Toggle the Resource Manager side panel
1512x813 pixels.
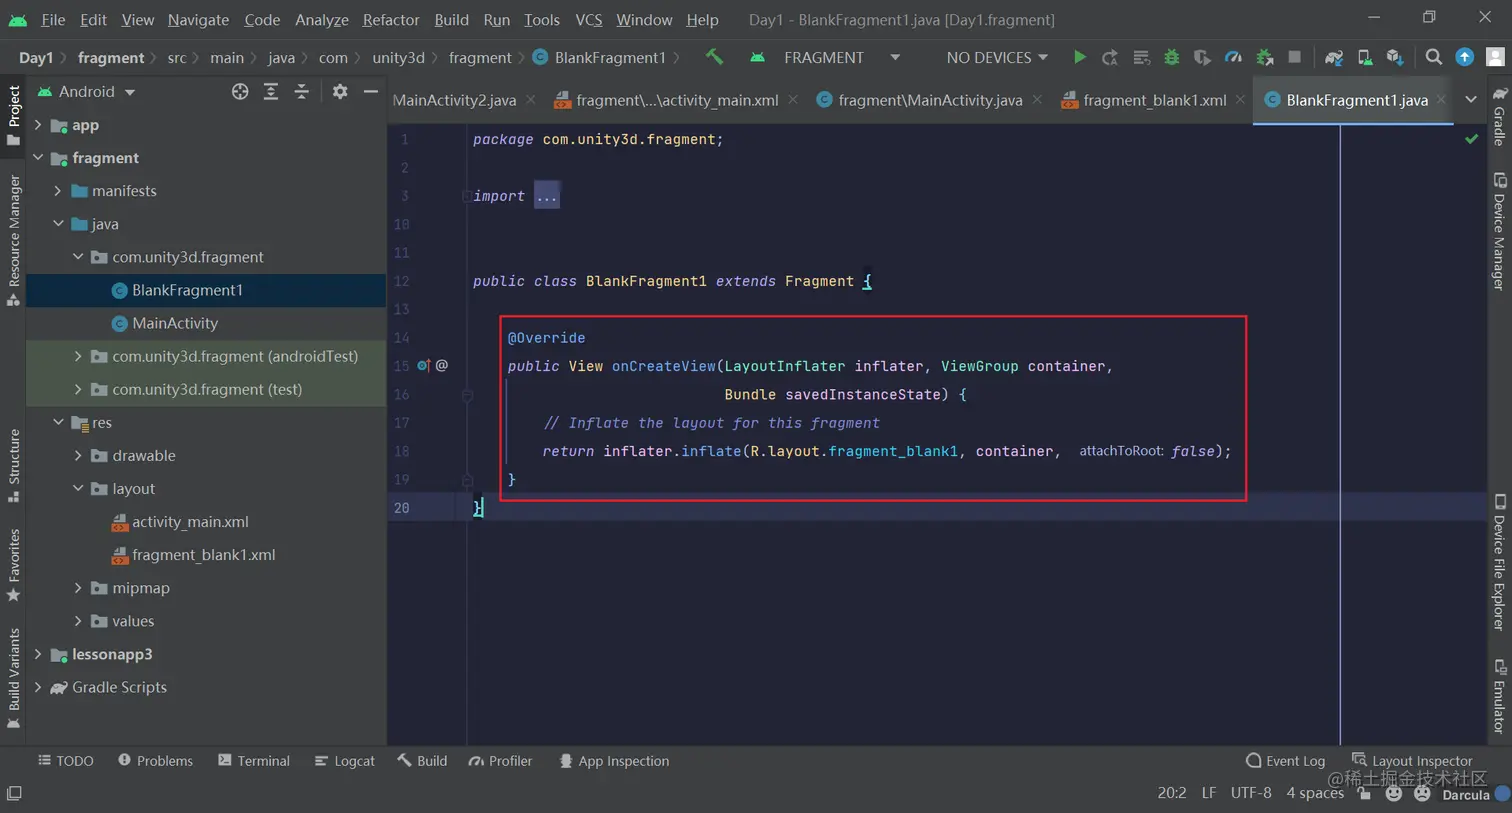pyautogui.click(x=14, y=240)
